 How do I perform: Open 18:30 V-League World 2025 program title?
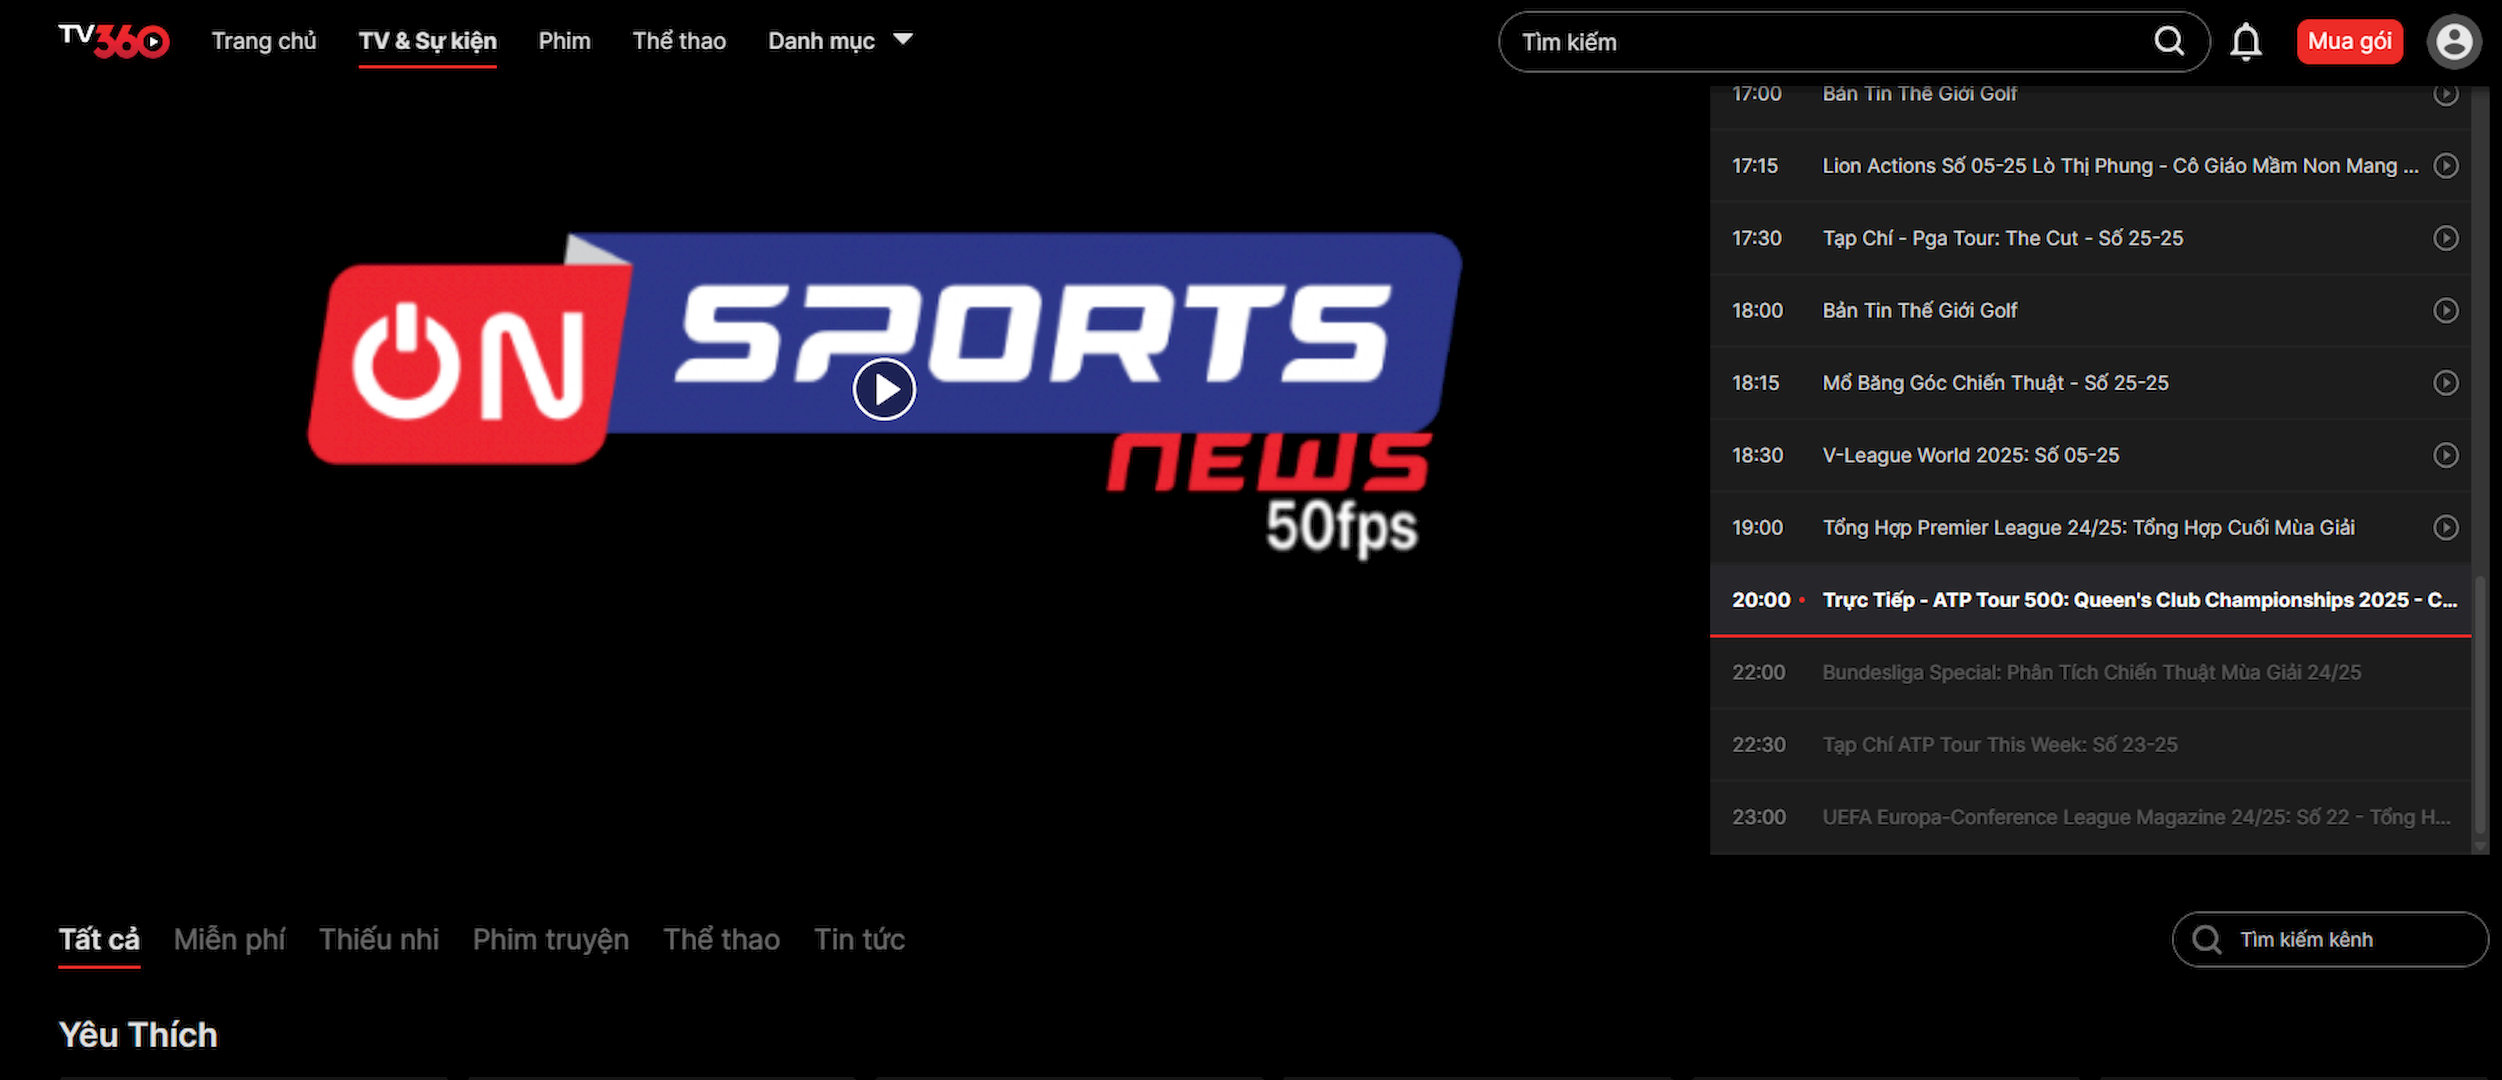pyautogui.click(x=1970, y=455)
